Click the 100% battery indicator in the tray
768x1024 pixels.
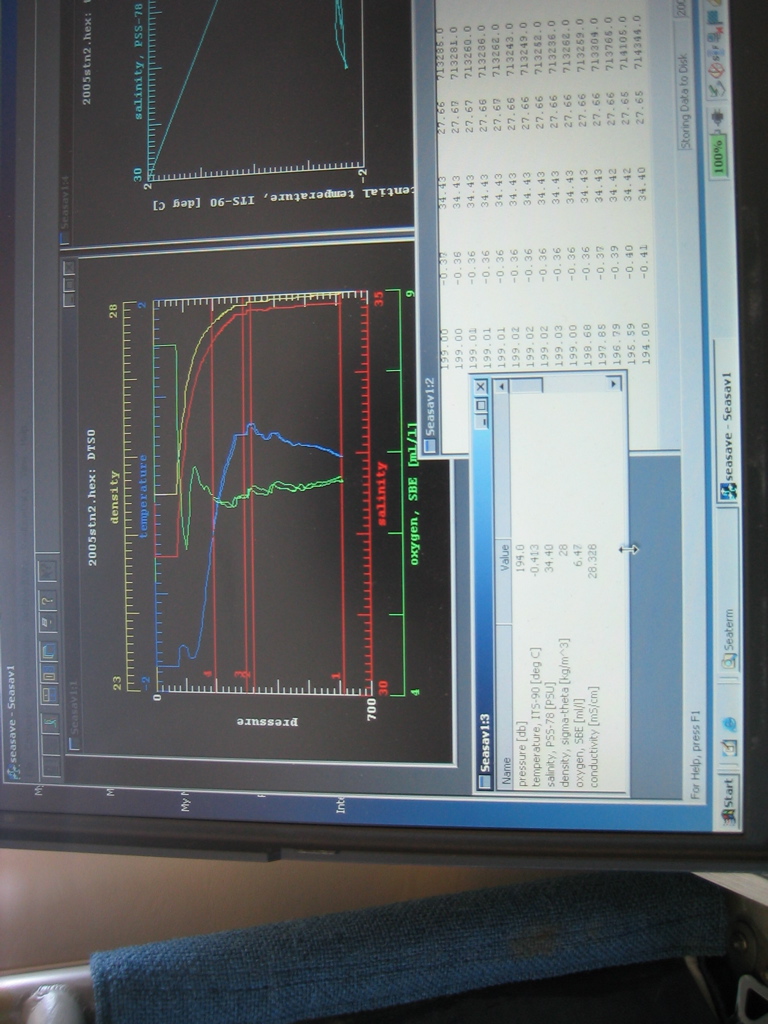(718, 157)
